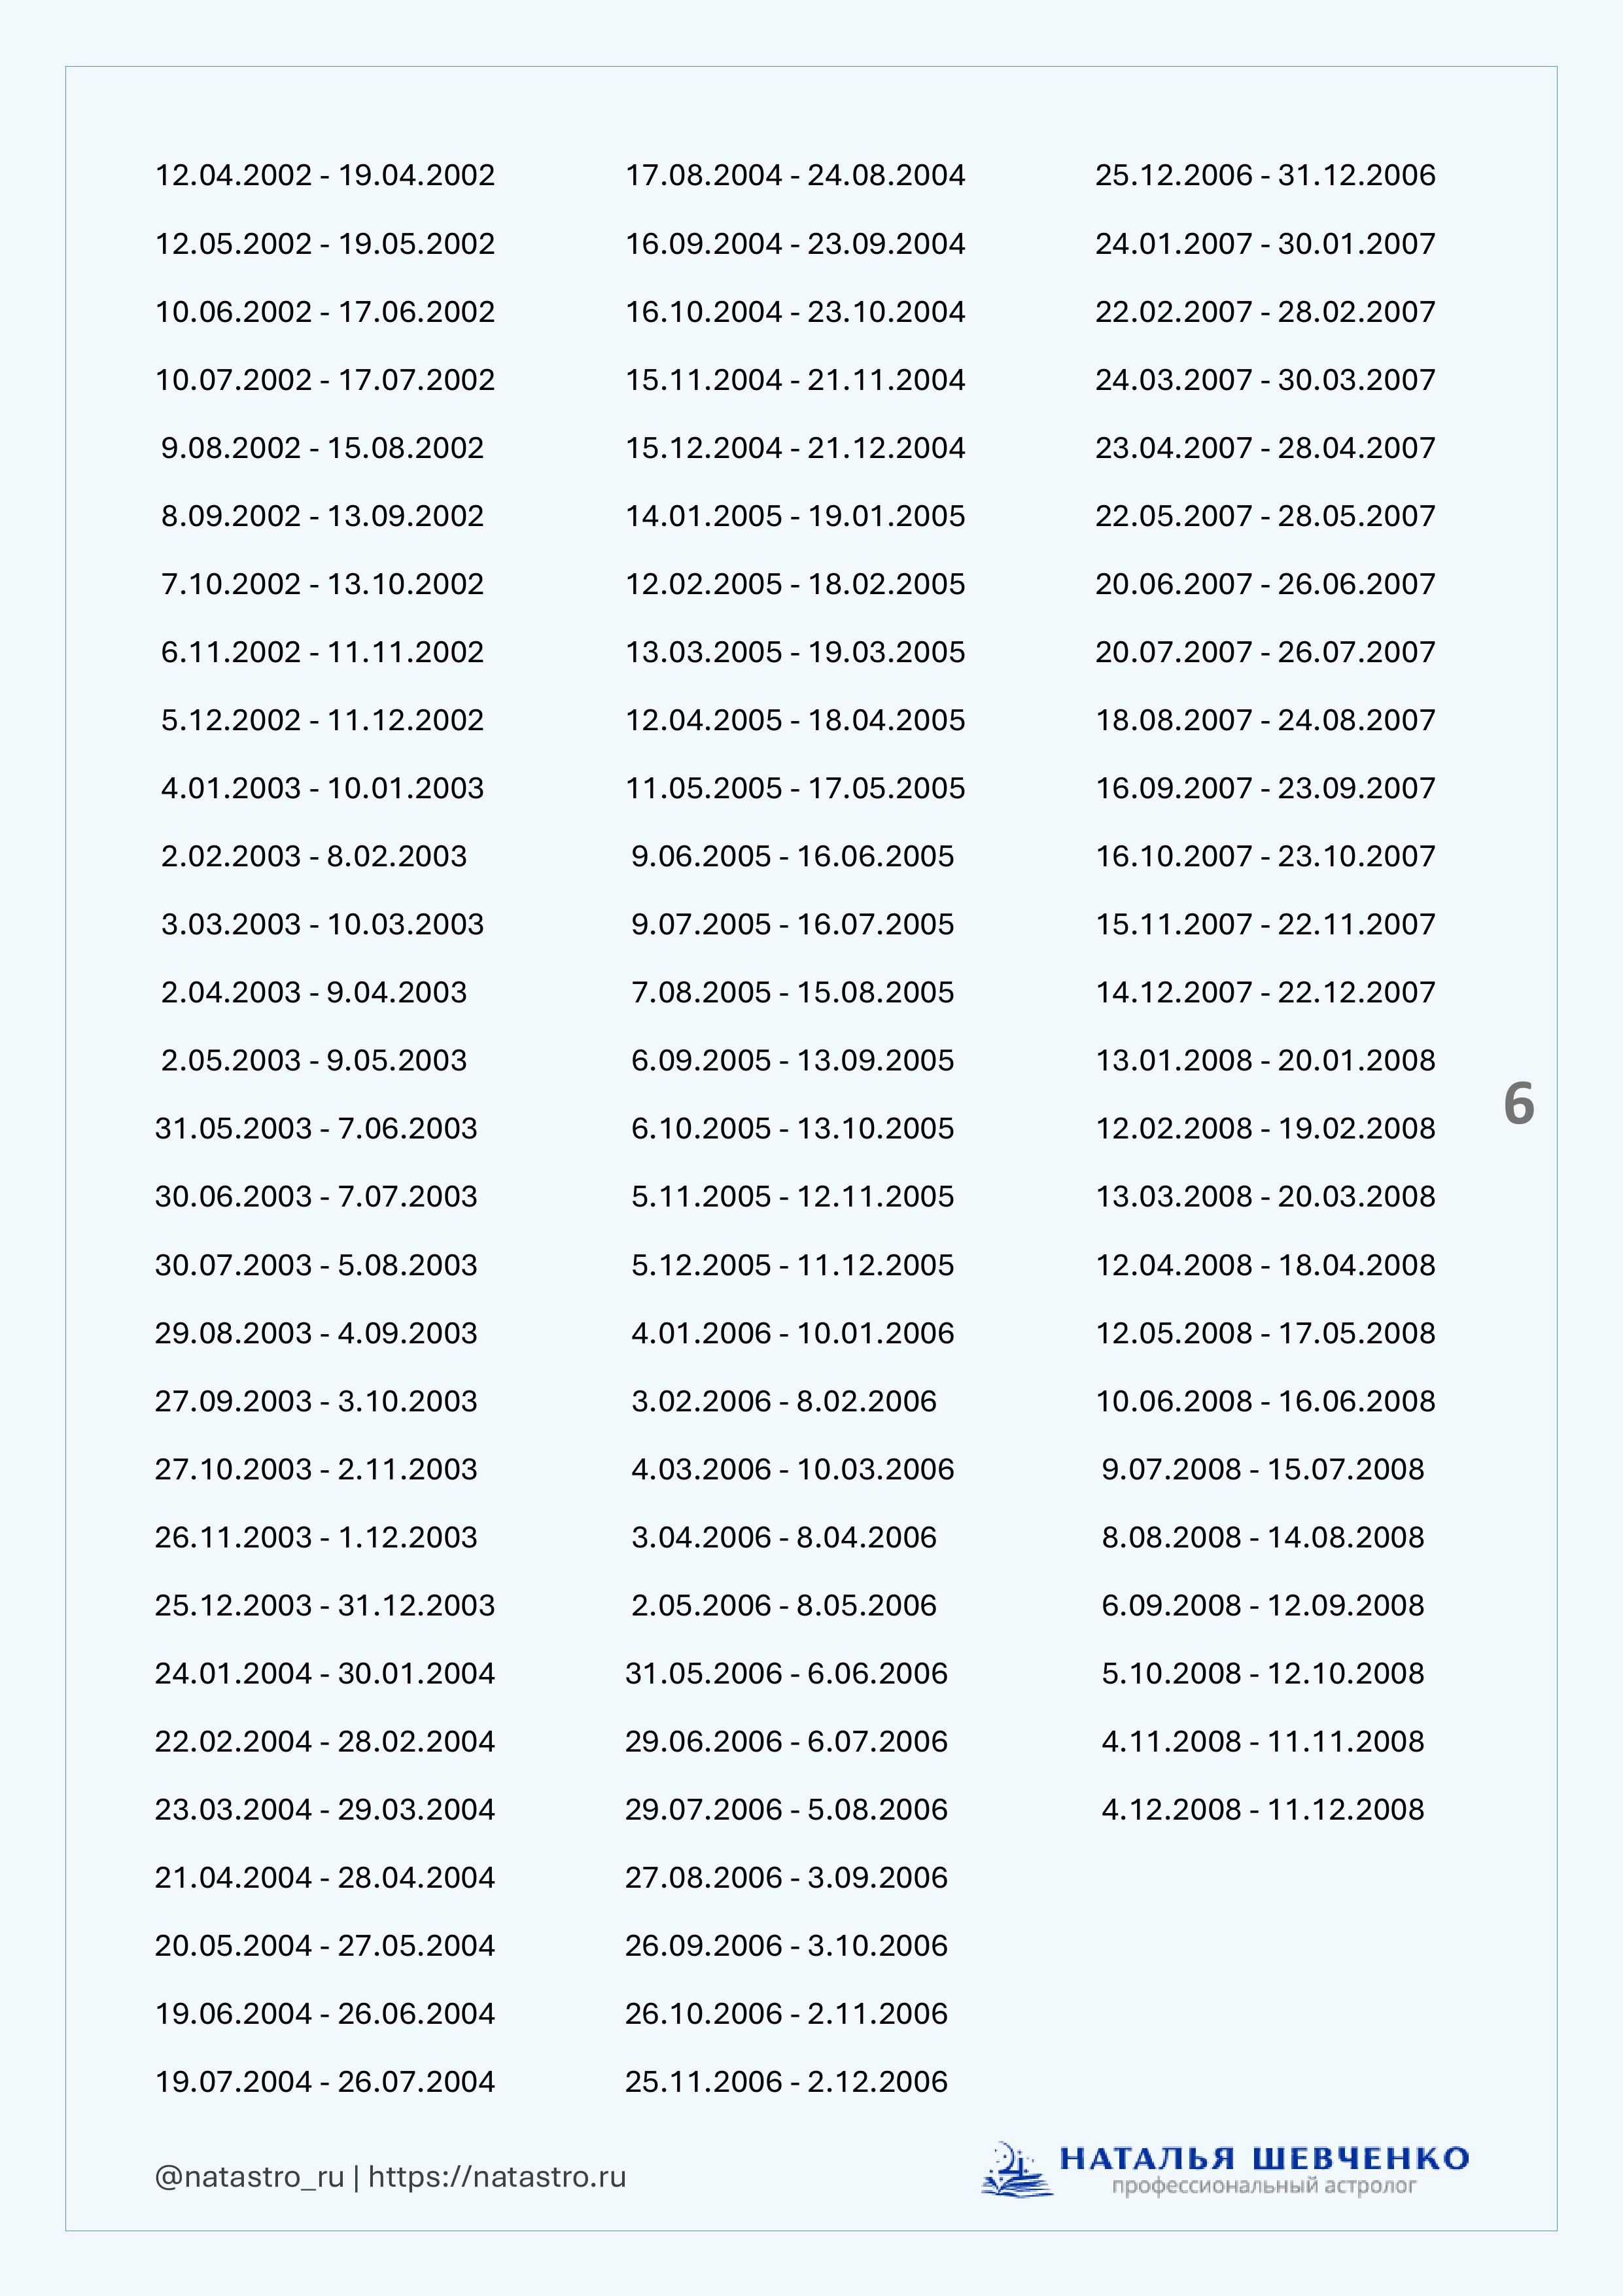The image size is (1623, 2296).
Task: Click the entry 9.07.2008 - 15.07.2008
Action: (1263, 1469)
